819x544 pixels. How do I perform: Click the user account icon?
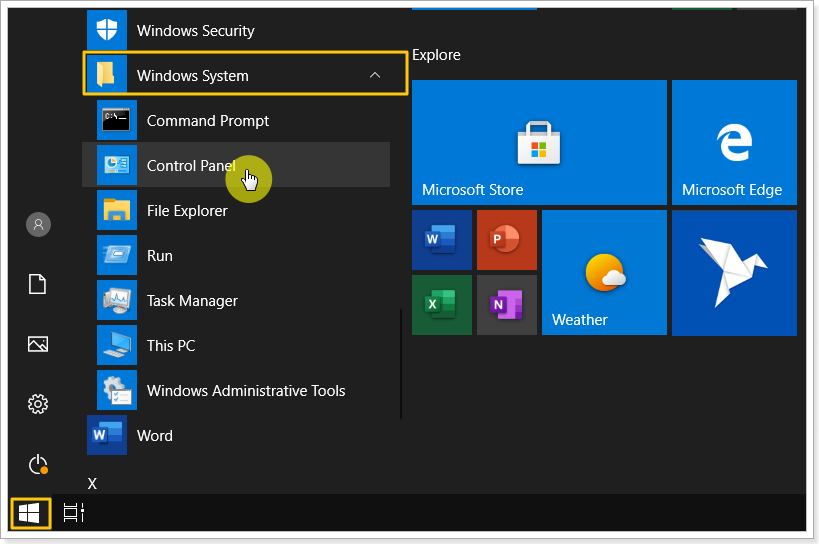[38, 224]
